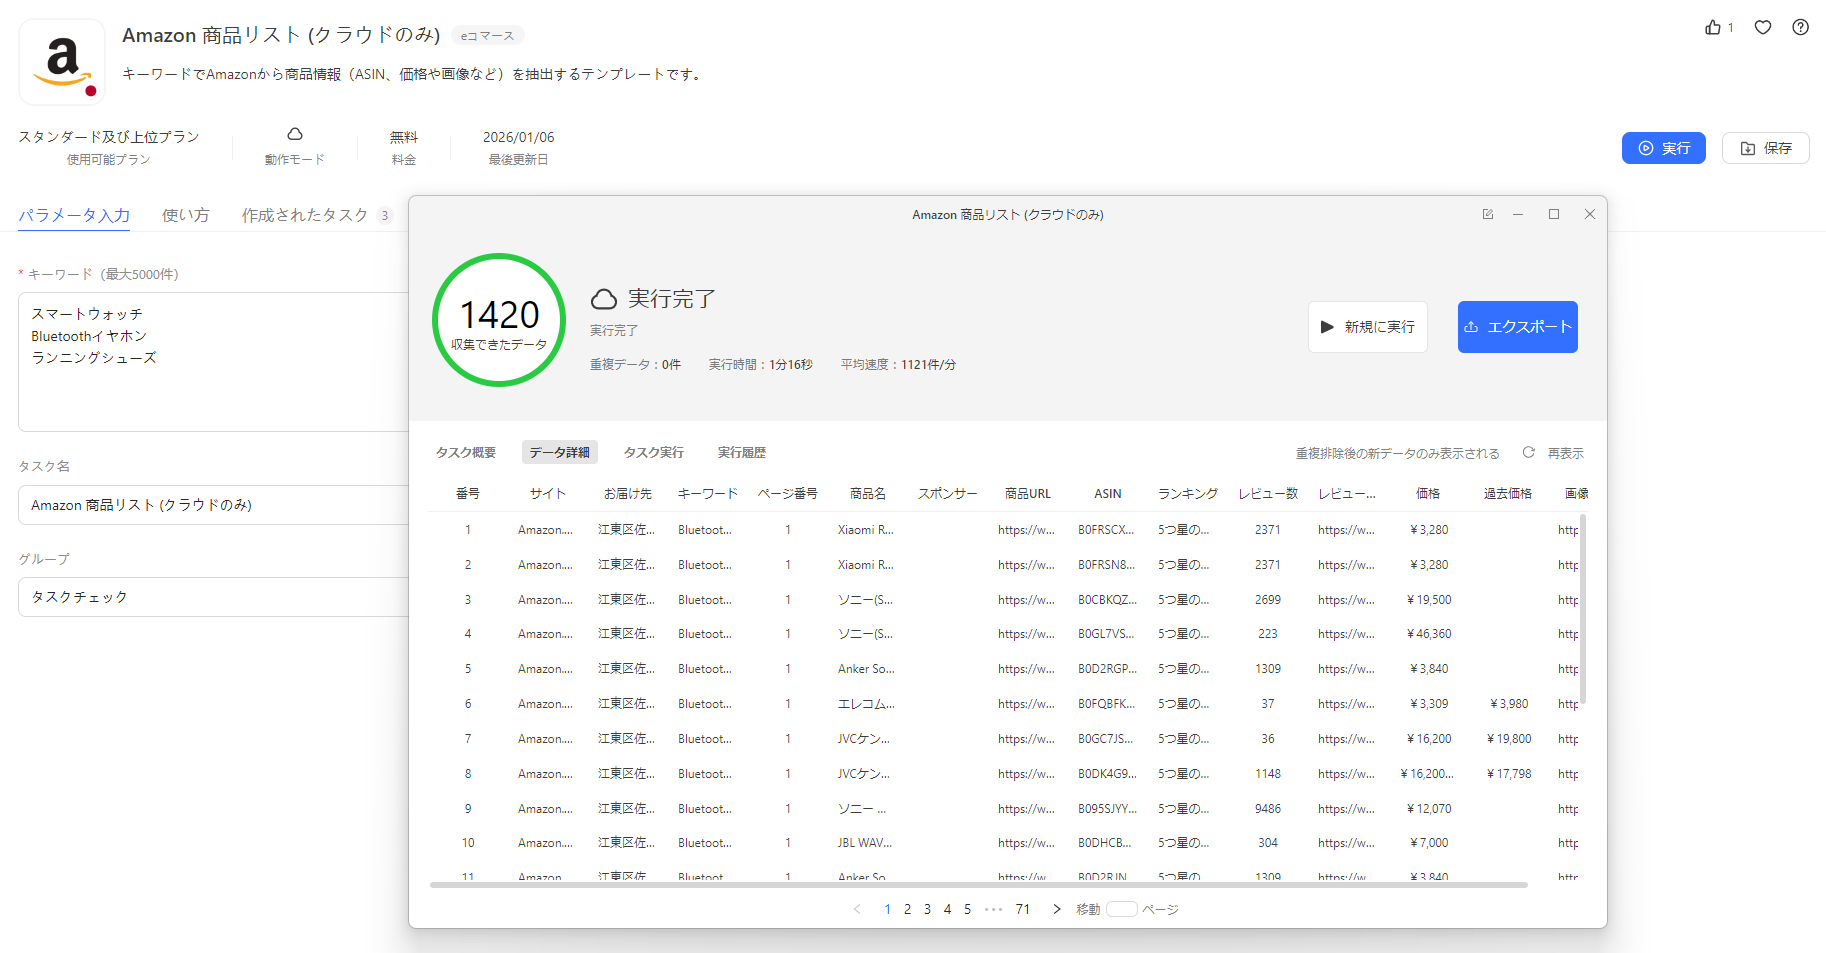Click the heart favorite icon

[1763, 28]
